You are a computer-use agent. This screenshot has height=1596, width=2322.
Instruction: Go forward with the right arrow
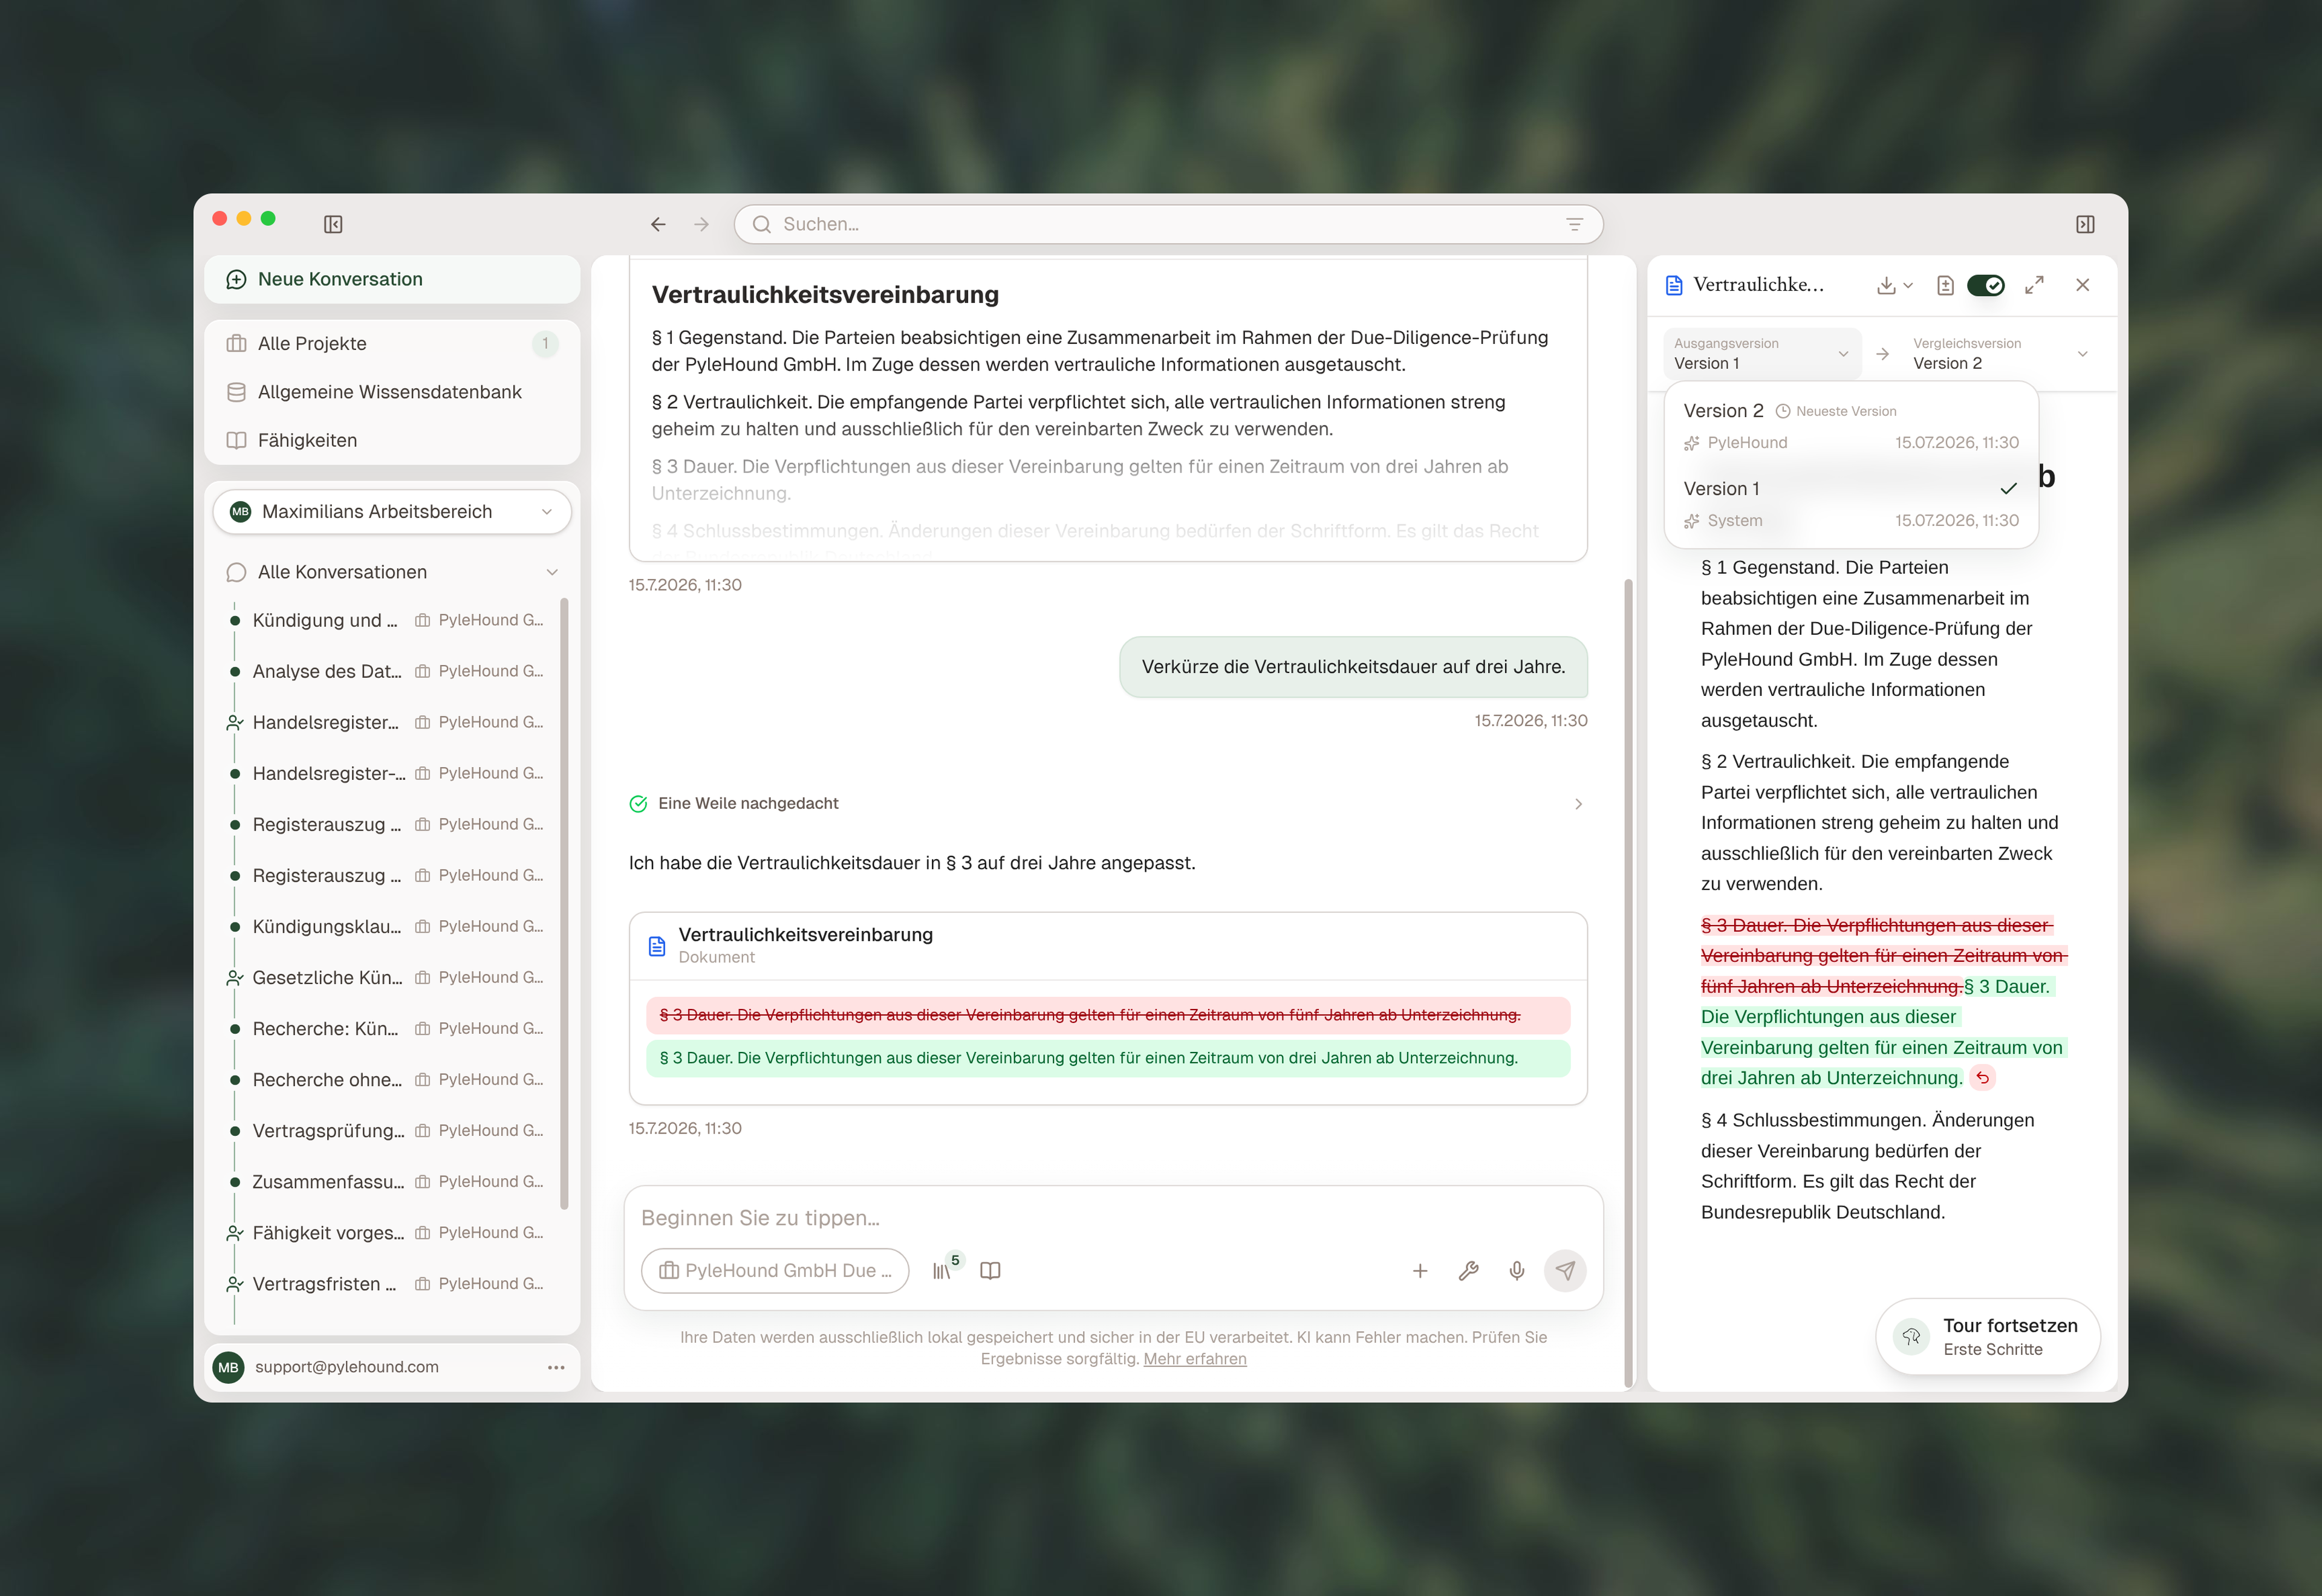tap(701, 224)
